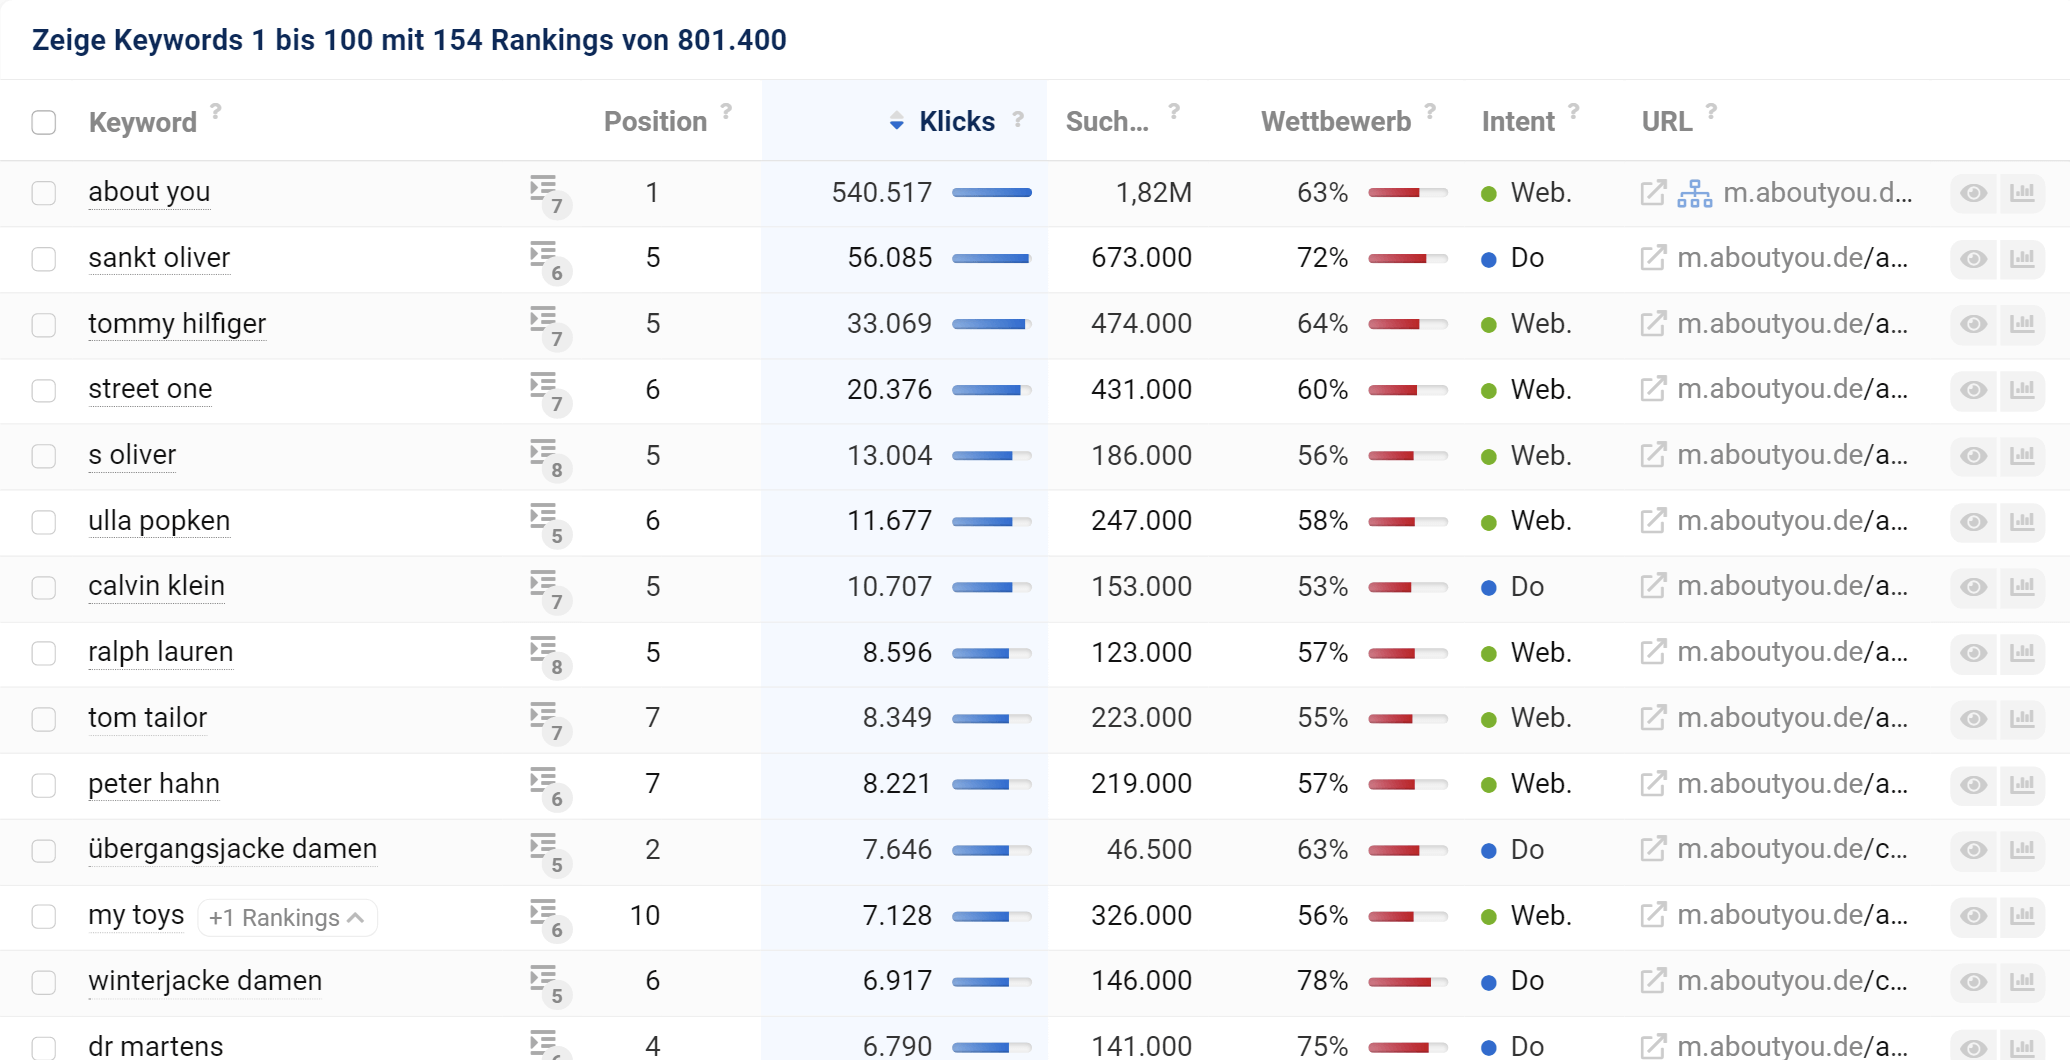Click Do intent label for calvin klein

pyautogui.click(x=1527, y=586)
